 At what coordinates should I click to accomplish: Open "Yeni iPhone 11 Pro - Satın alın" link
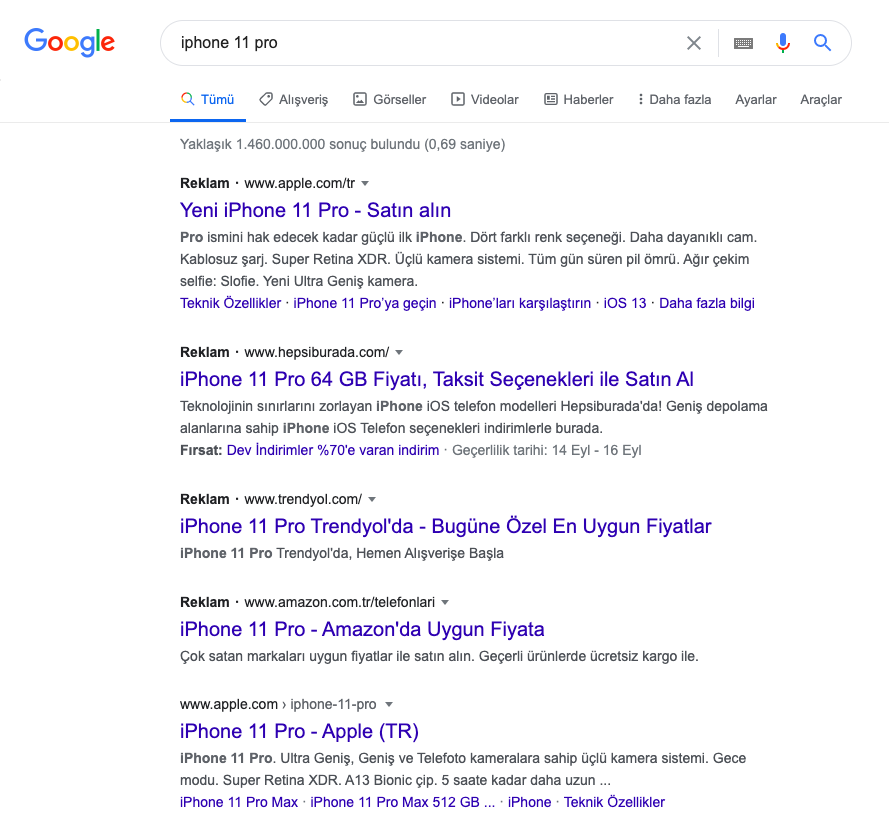tap(315, 210)
